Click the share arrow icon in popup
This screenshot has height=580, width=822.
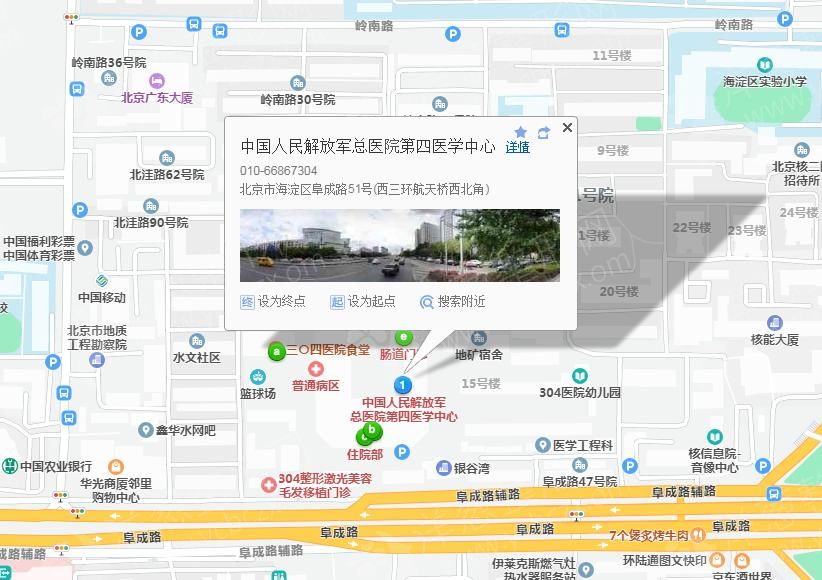coord(544,133)
